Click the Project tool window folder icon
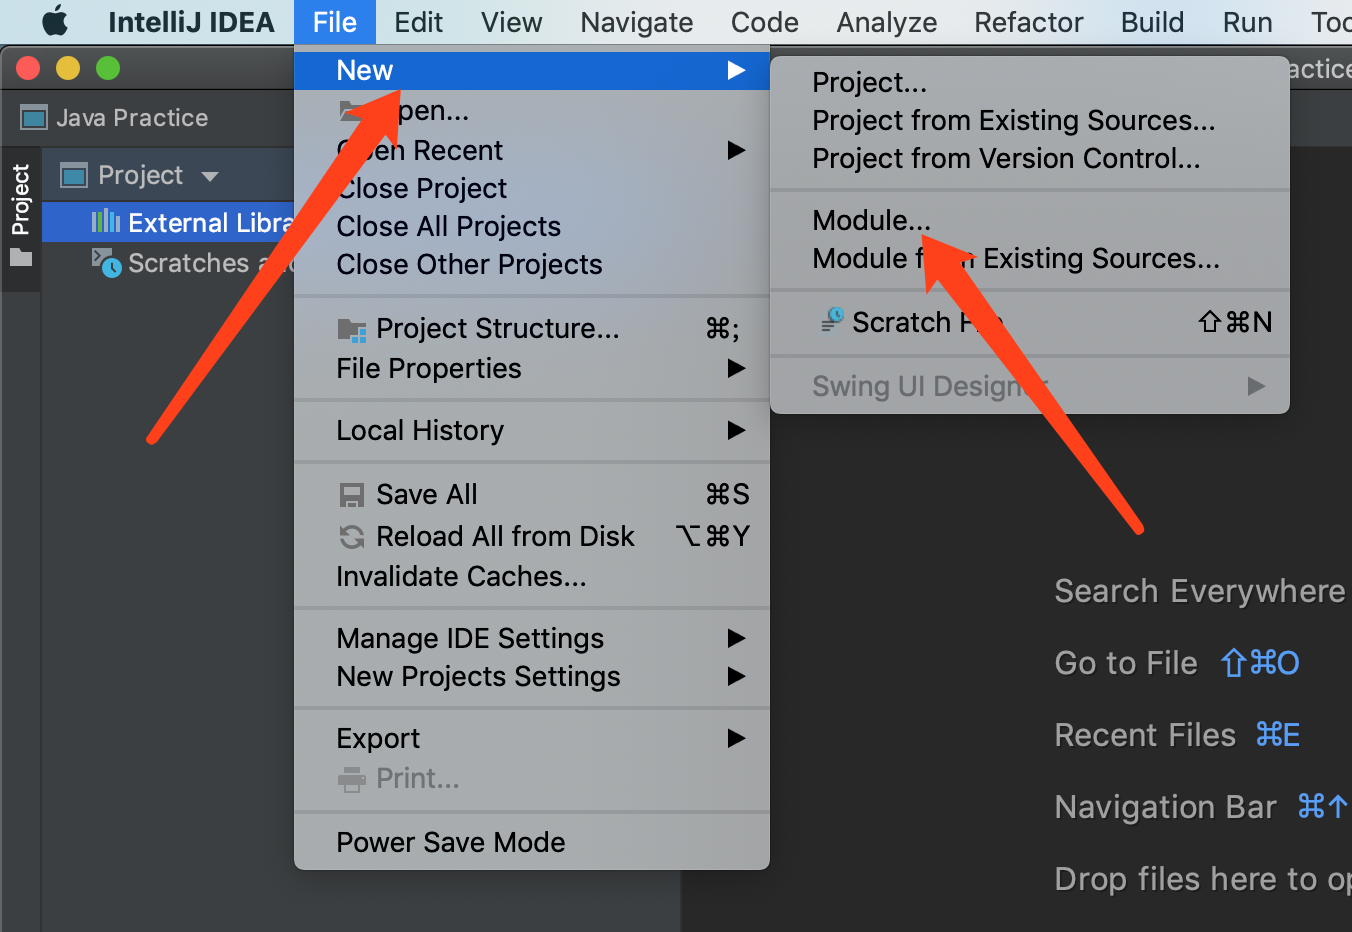Screen dimensions: 1352x932 tap(21, 258)
